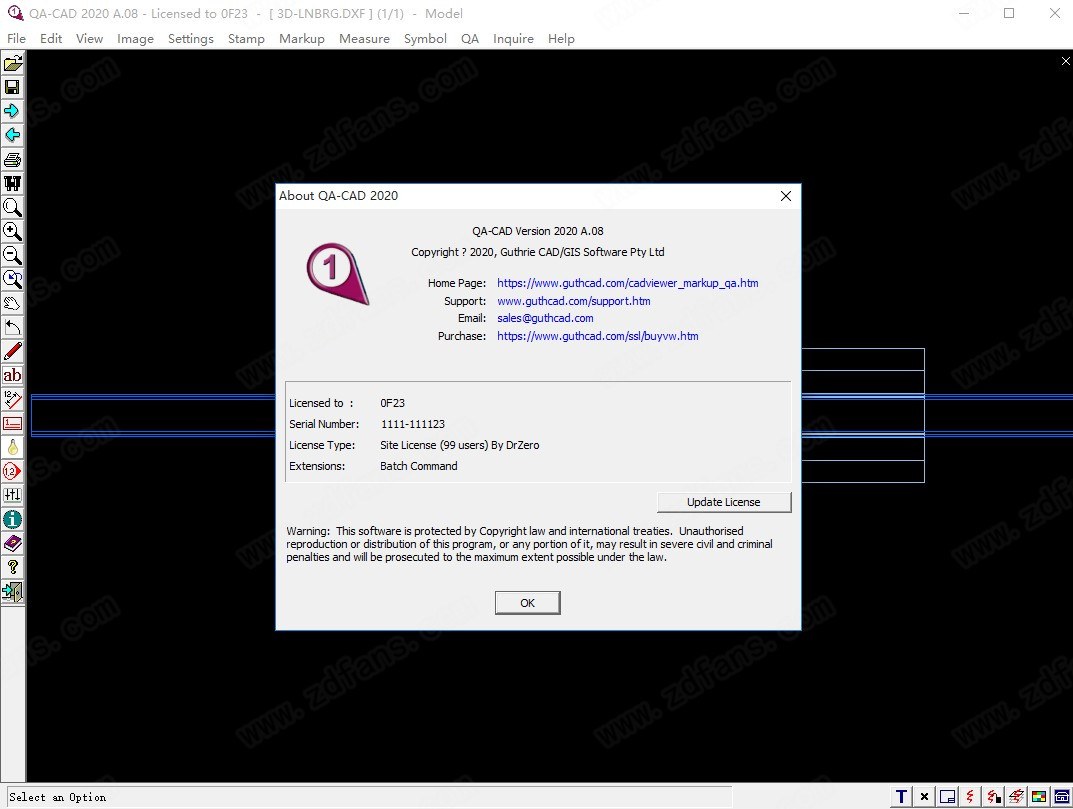Click the binoculars find icon
1073x809 pixels.
[12, 183]
